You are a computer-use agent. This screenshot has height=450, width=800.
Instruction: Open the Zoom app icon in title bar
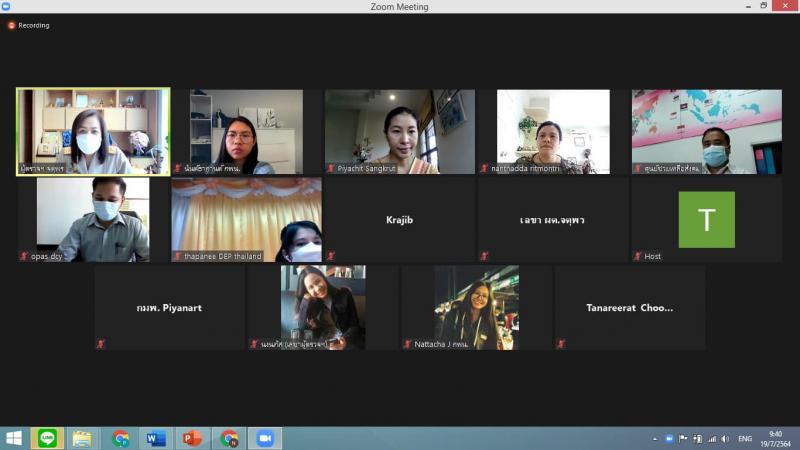6,6
